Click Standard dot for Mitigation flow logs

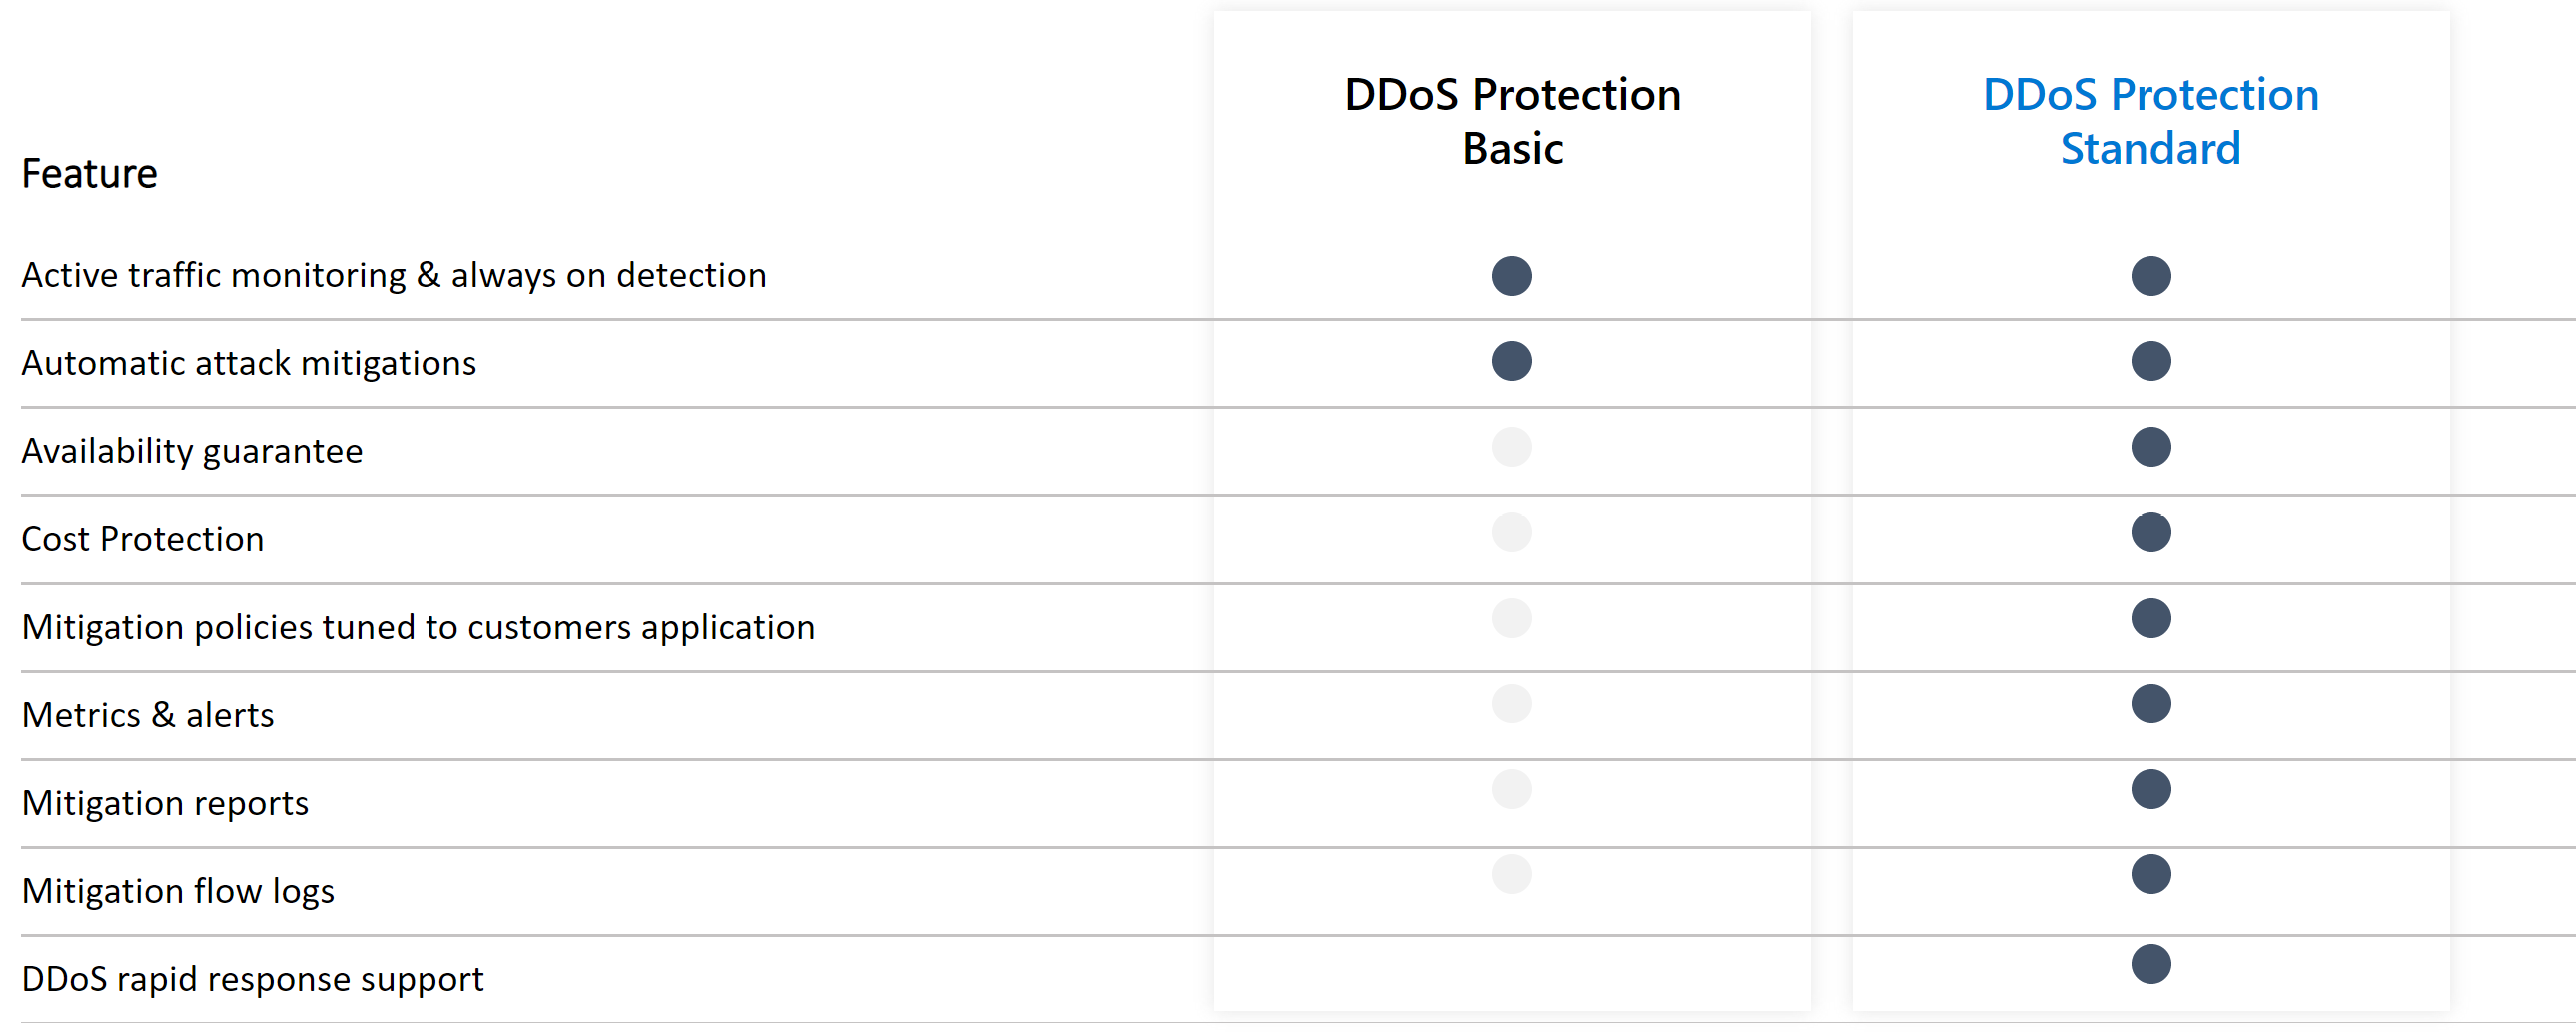pyautogui.click(x=2150, y=874)
